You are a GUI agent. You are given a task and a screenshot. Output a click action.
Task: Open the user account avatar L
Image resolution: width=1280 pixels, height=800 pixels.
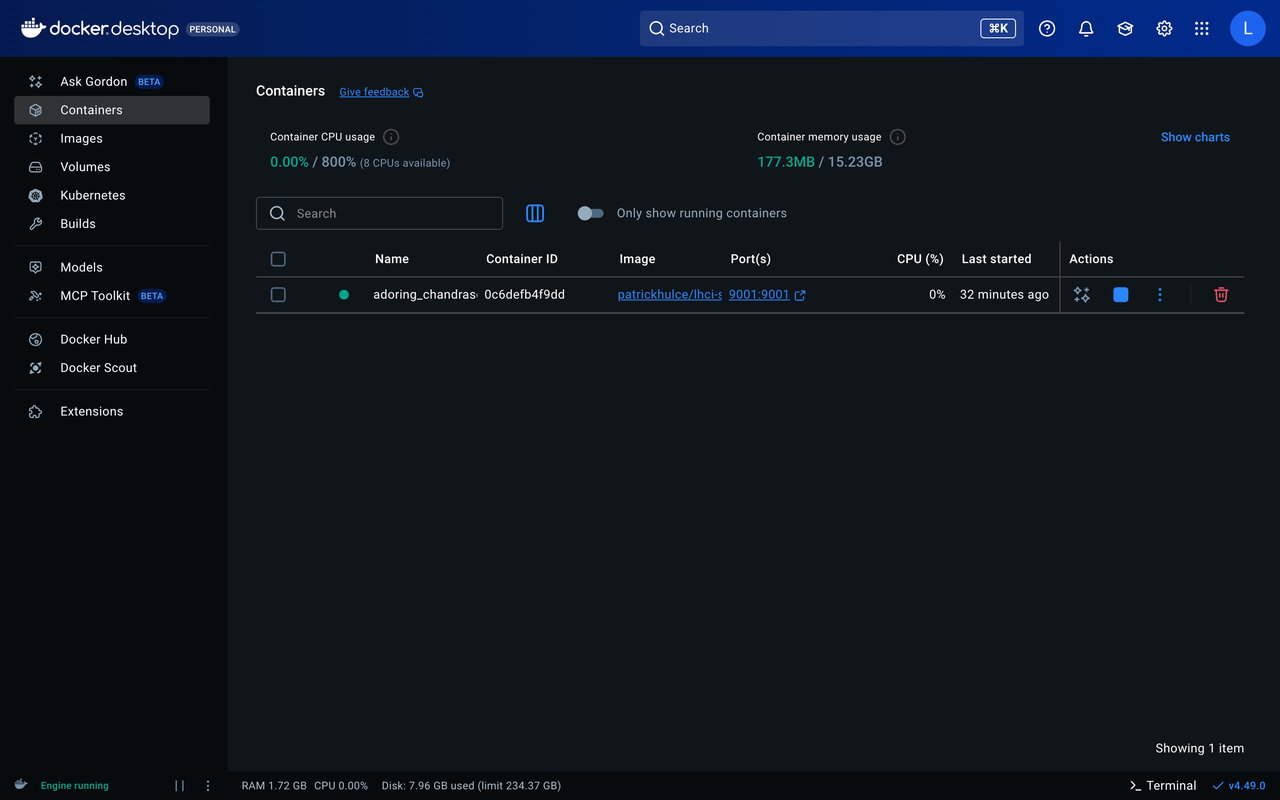tap(1247, 29)
